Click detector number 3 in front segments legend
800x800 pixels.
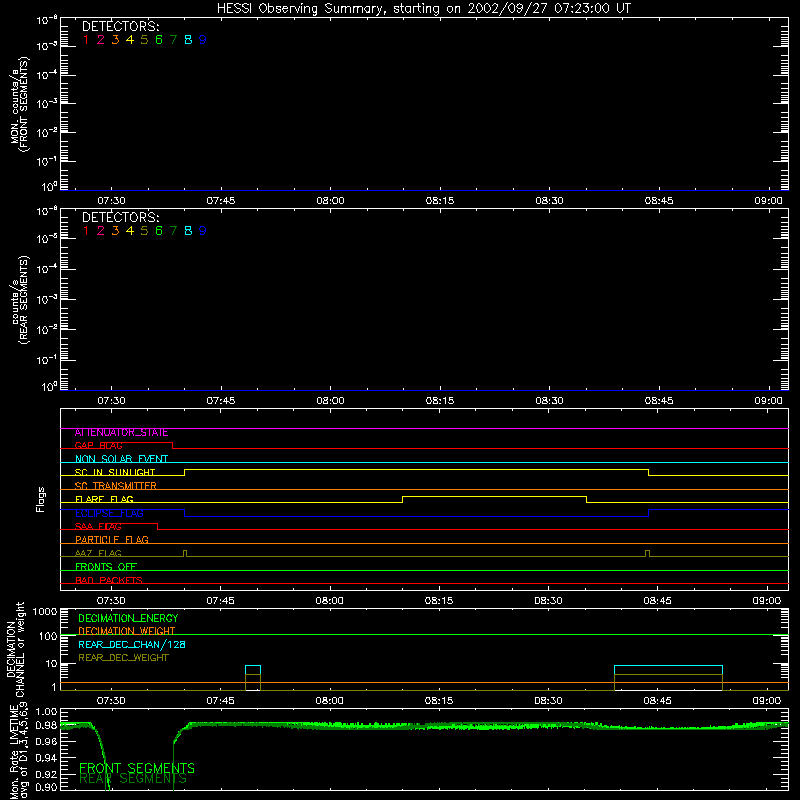pyautogui.click(x=115, y=40)
